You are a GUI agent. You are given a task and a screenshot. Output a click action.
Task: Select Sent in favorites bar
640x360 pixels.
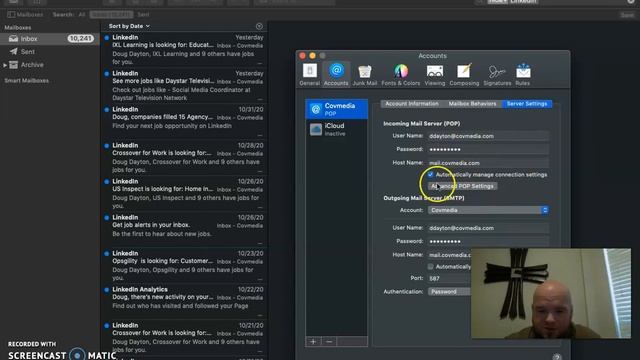point(143,14)
